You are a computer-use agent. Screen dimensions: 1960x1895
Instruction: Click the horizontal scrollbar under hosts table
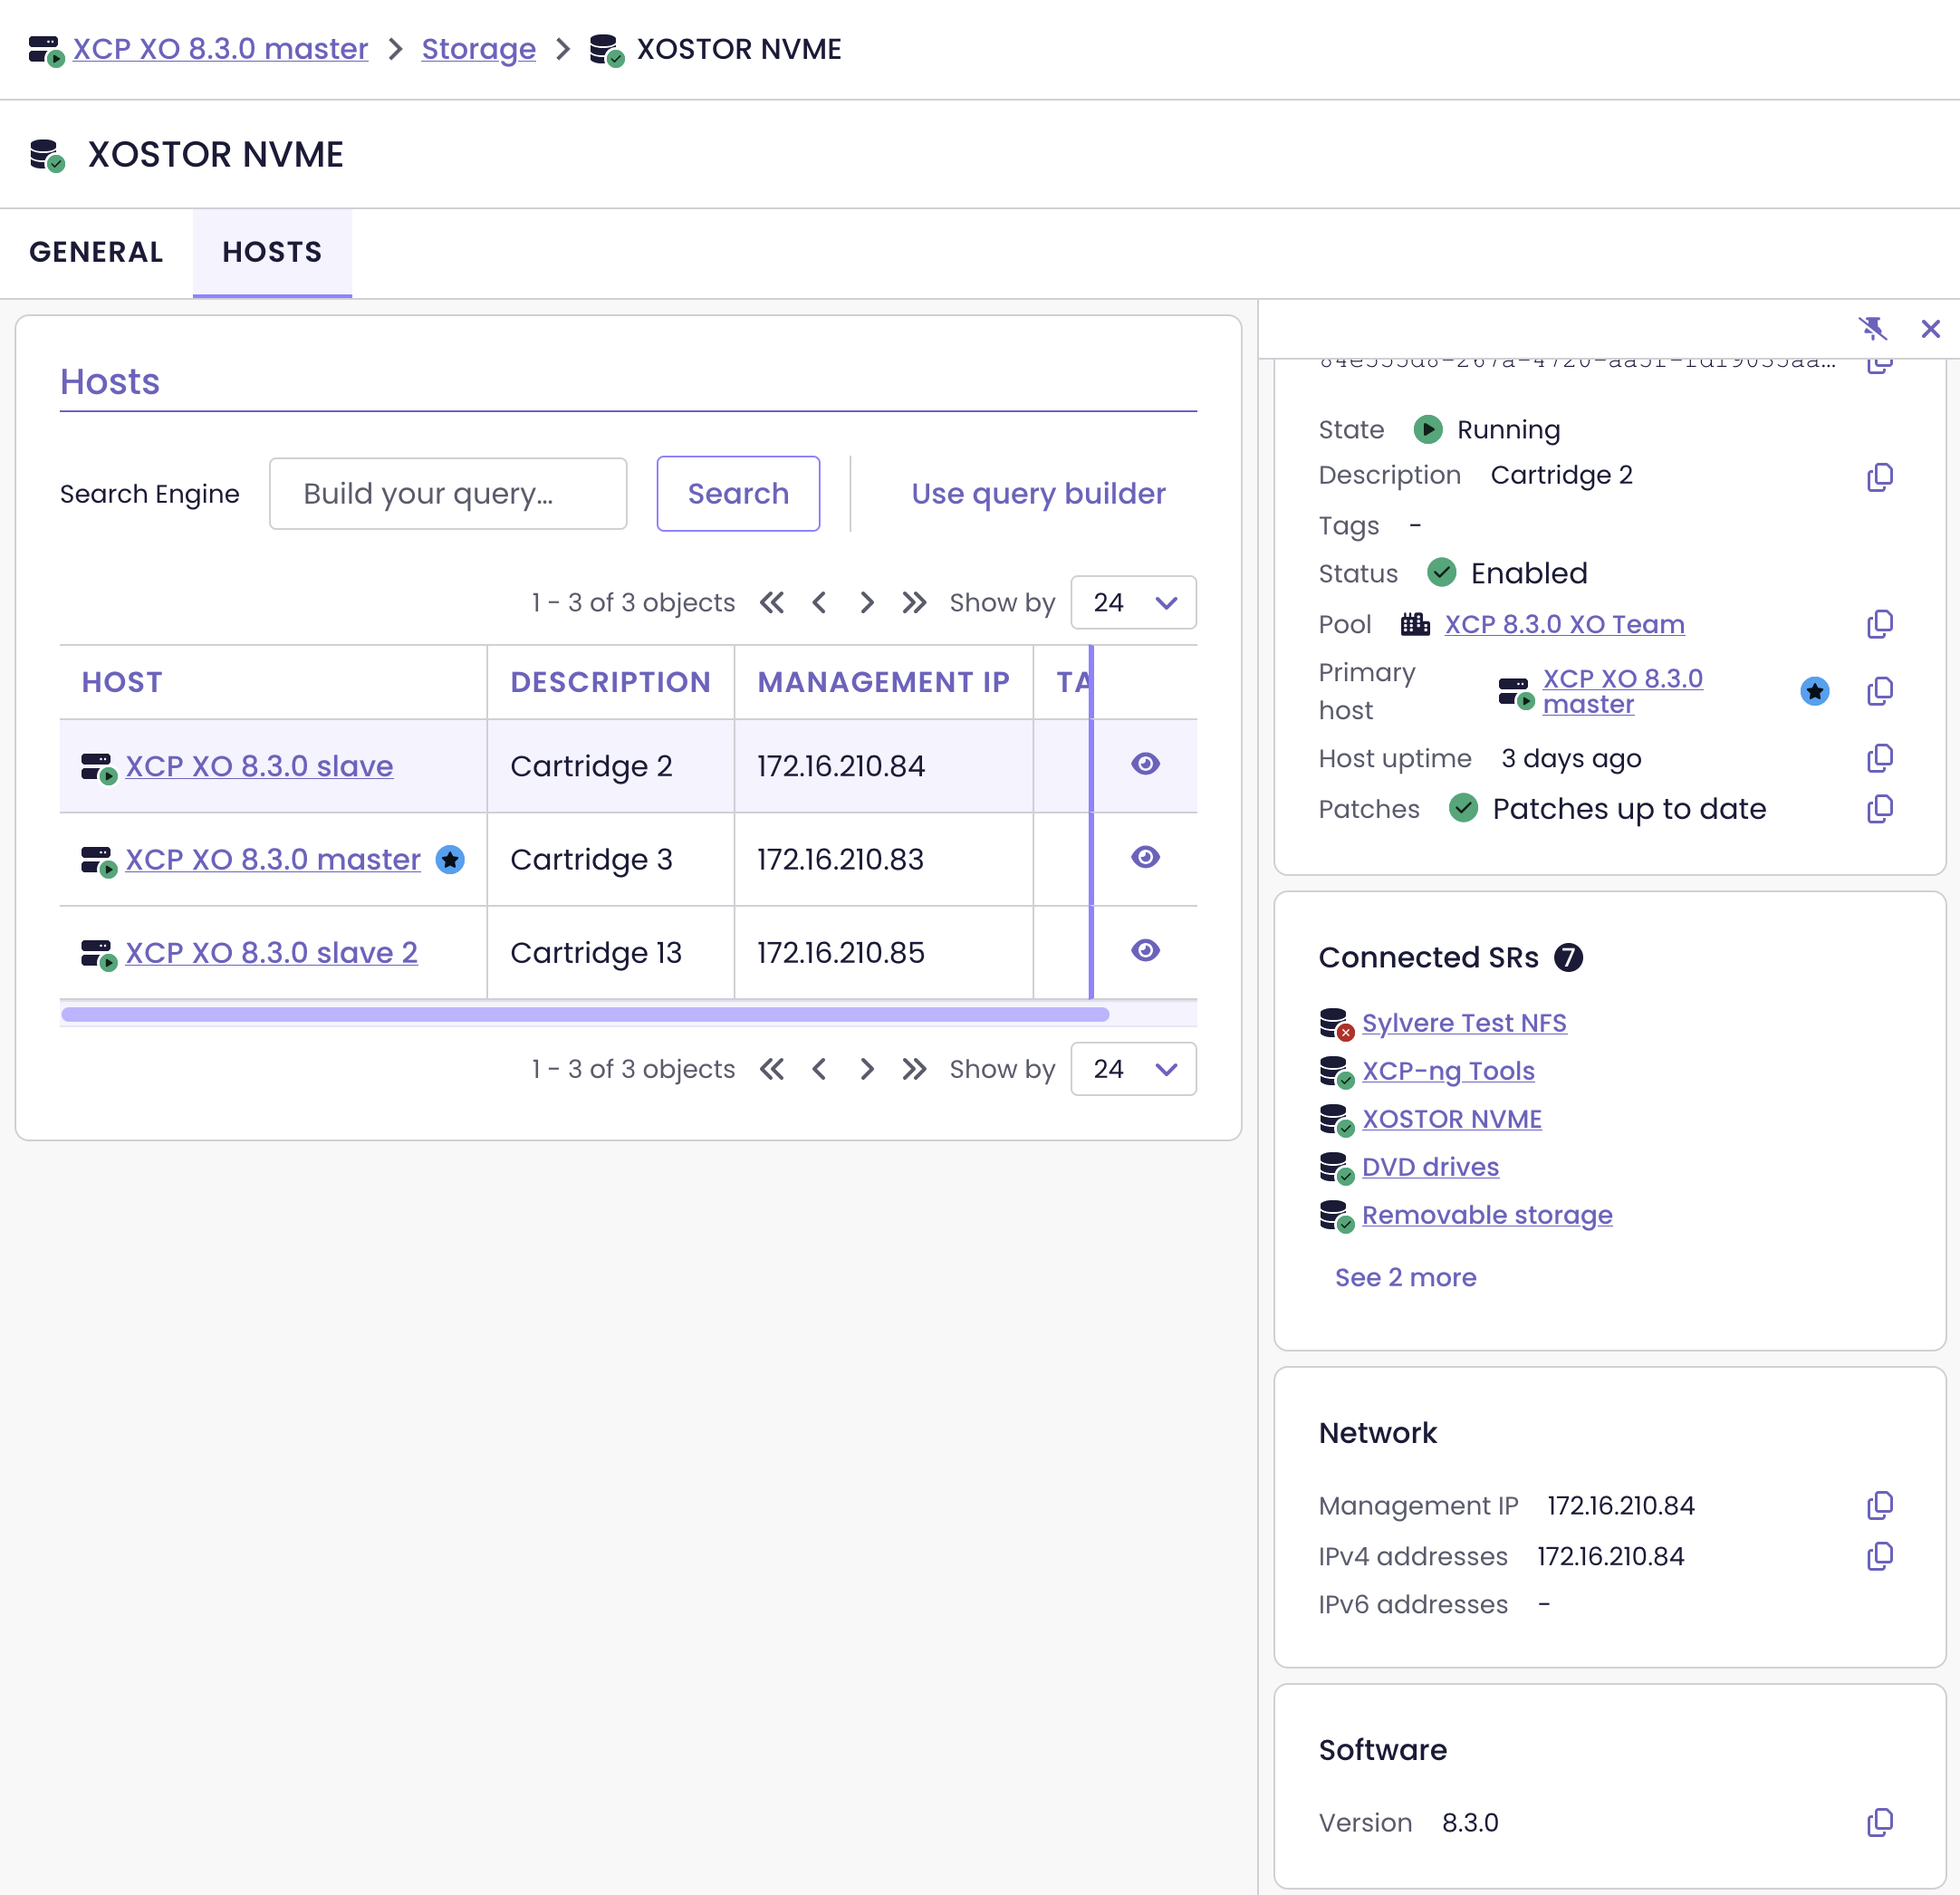click(x=585, y=1014)
